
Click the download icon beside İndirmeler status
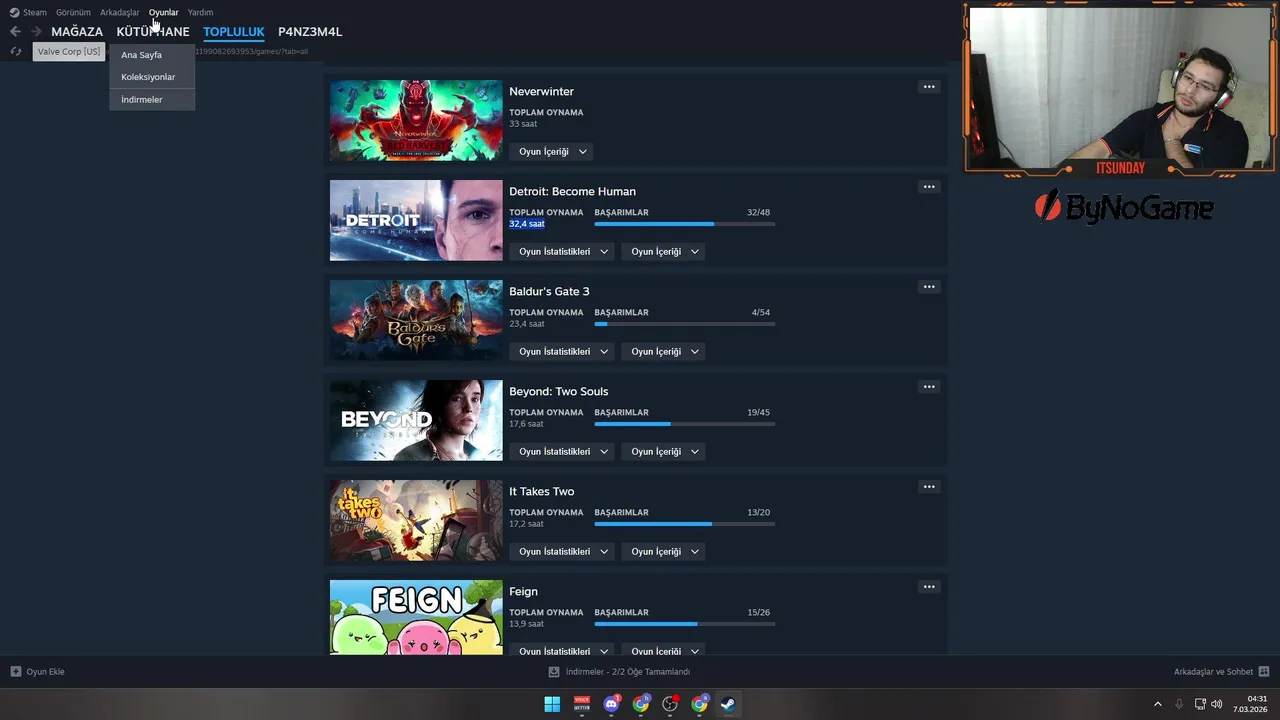click(554, 672)
